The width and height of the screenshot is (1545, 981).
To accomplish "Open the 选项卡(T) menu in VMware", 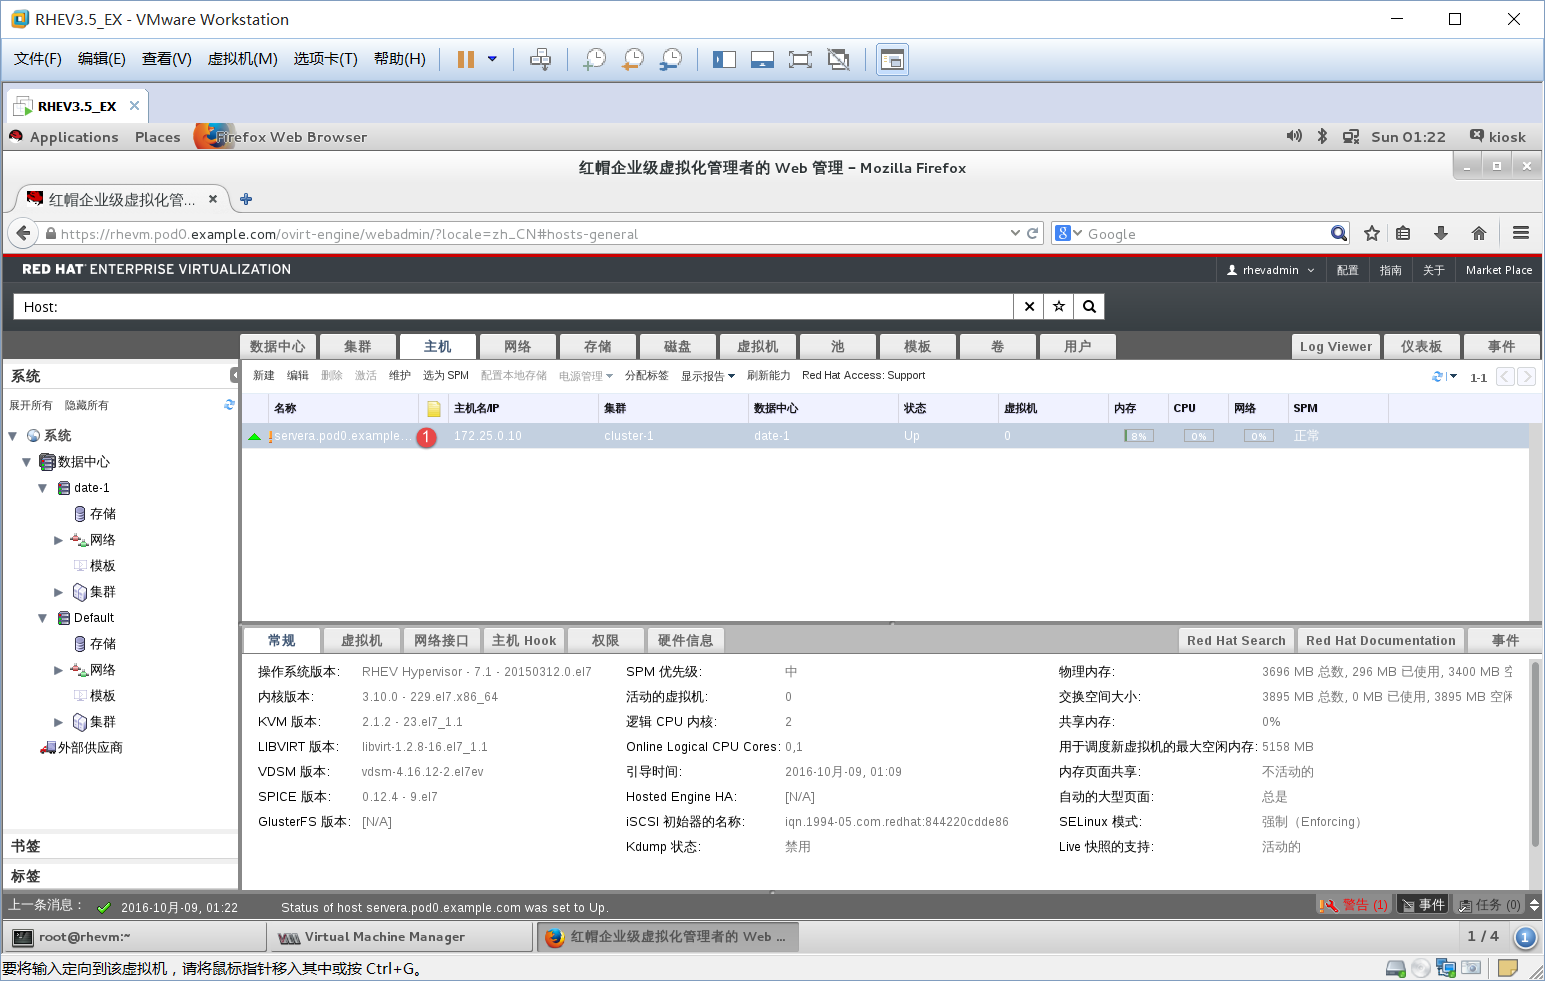I will (x=325, y=59).
